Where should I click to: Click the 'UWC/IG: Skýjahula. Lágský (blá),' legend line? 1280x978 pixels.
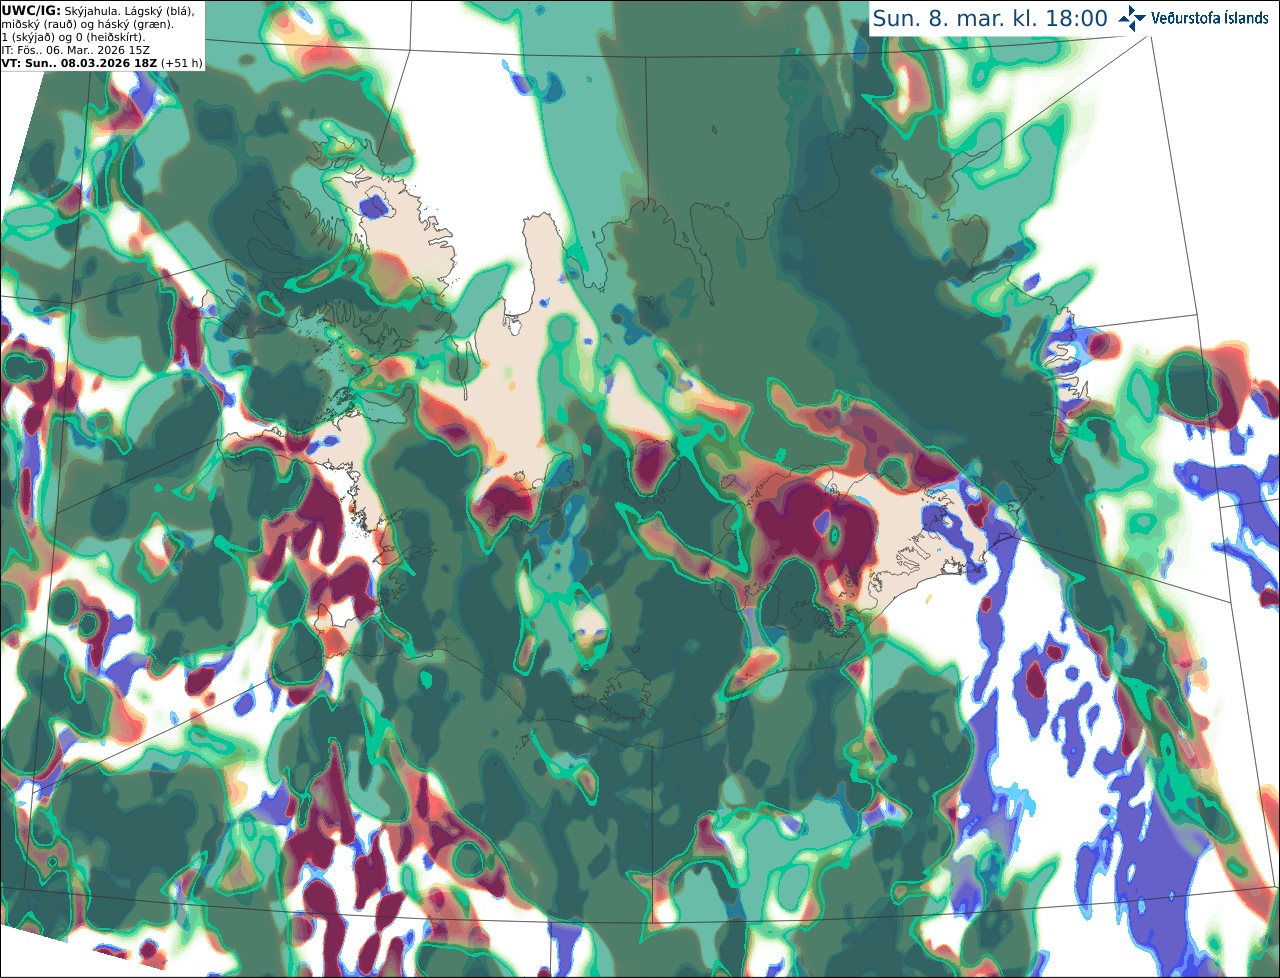point(98,10)
